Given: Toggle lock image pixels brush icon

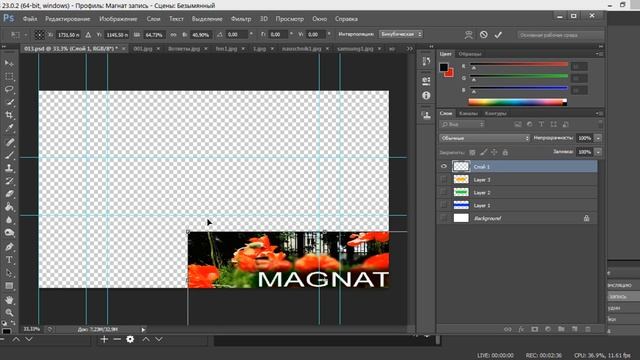Looking at the screenshot, I should tap(483, 152).
